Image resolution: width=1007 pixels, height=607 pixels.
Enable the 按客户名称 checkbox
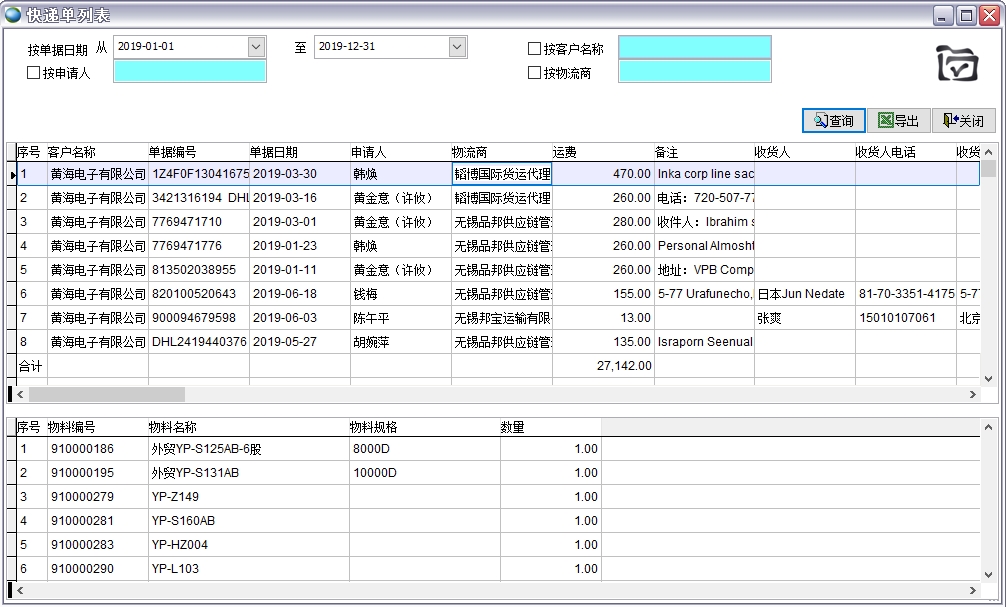[x=535, y=49]
